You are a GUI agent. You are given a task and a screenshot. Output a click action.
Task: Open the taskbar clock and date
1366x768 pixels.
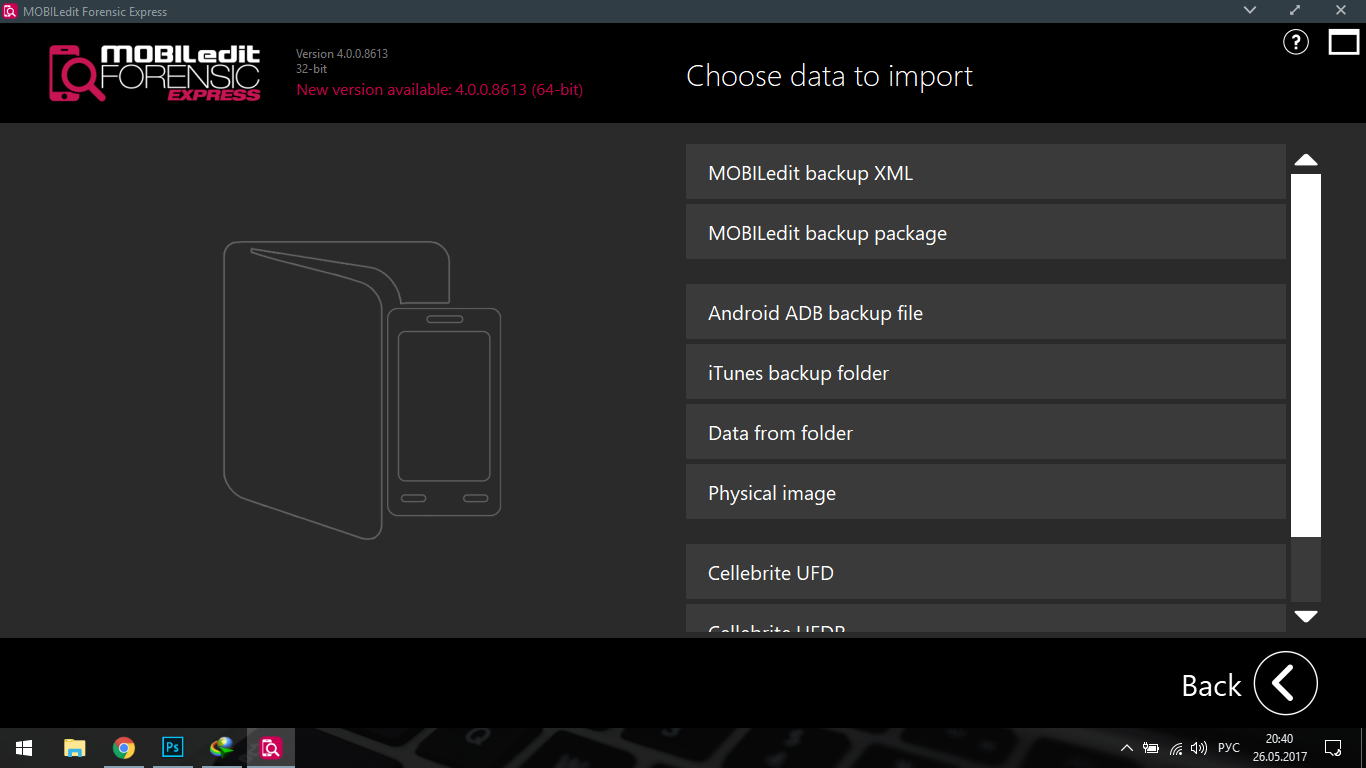pos(1279,748)
